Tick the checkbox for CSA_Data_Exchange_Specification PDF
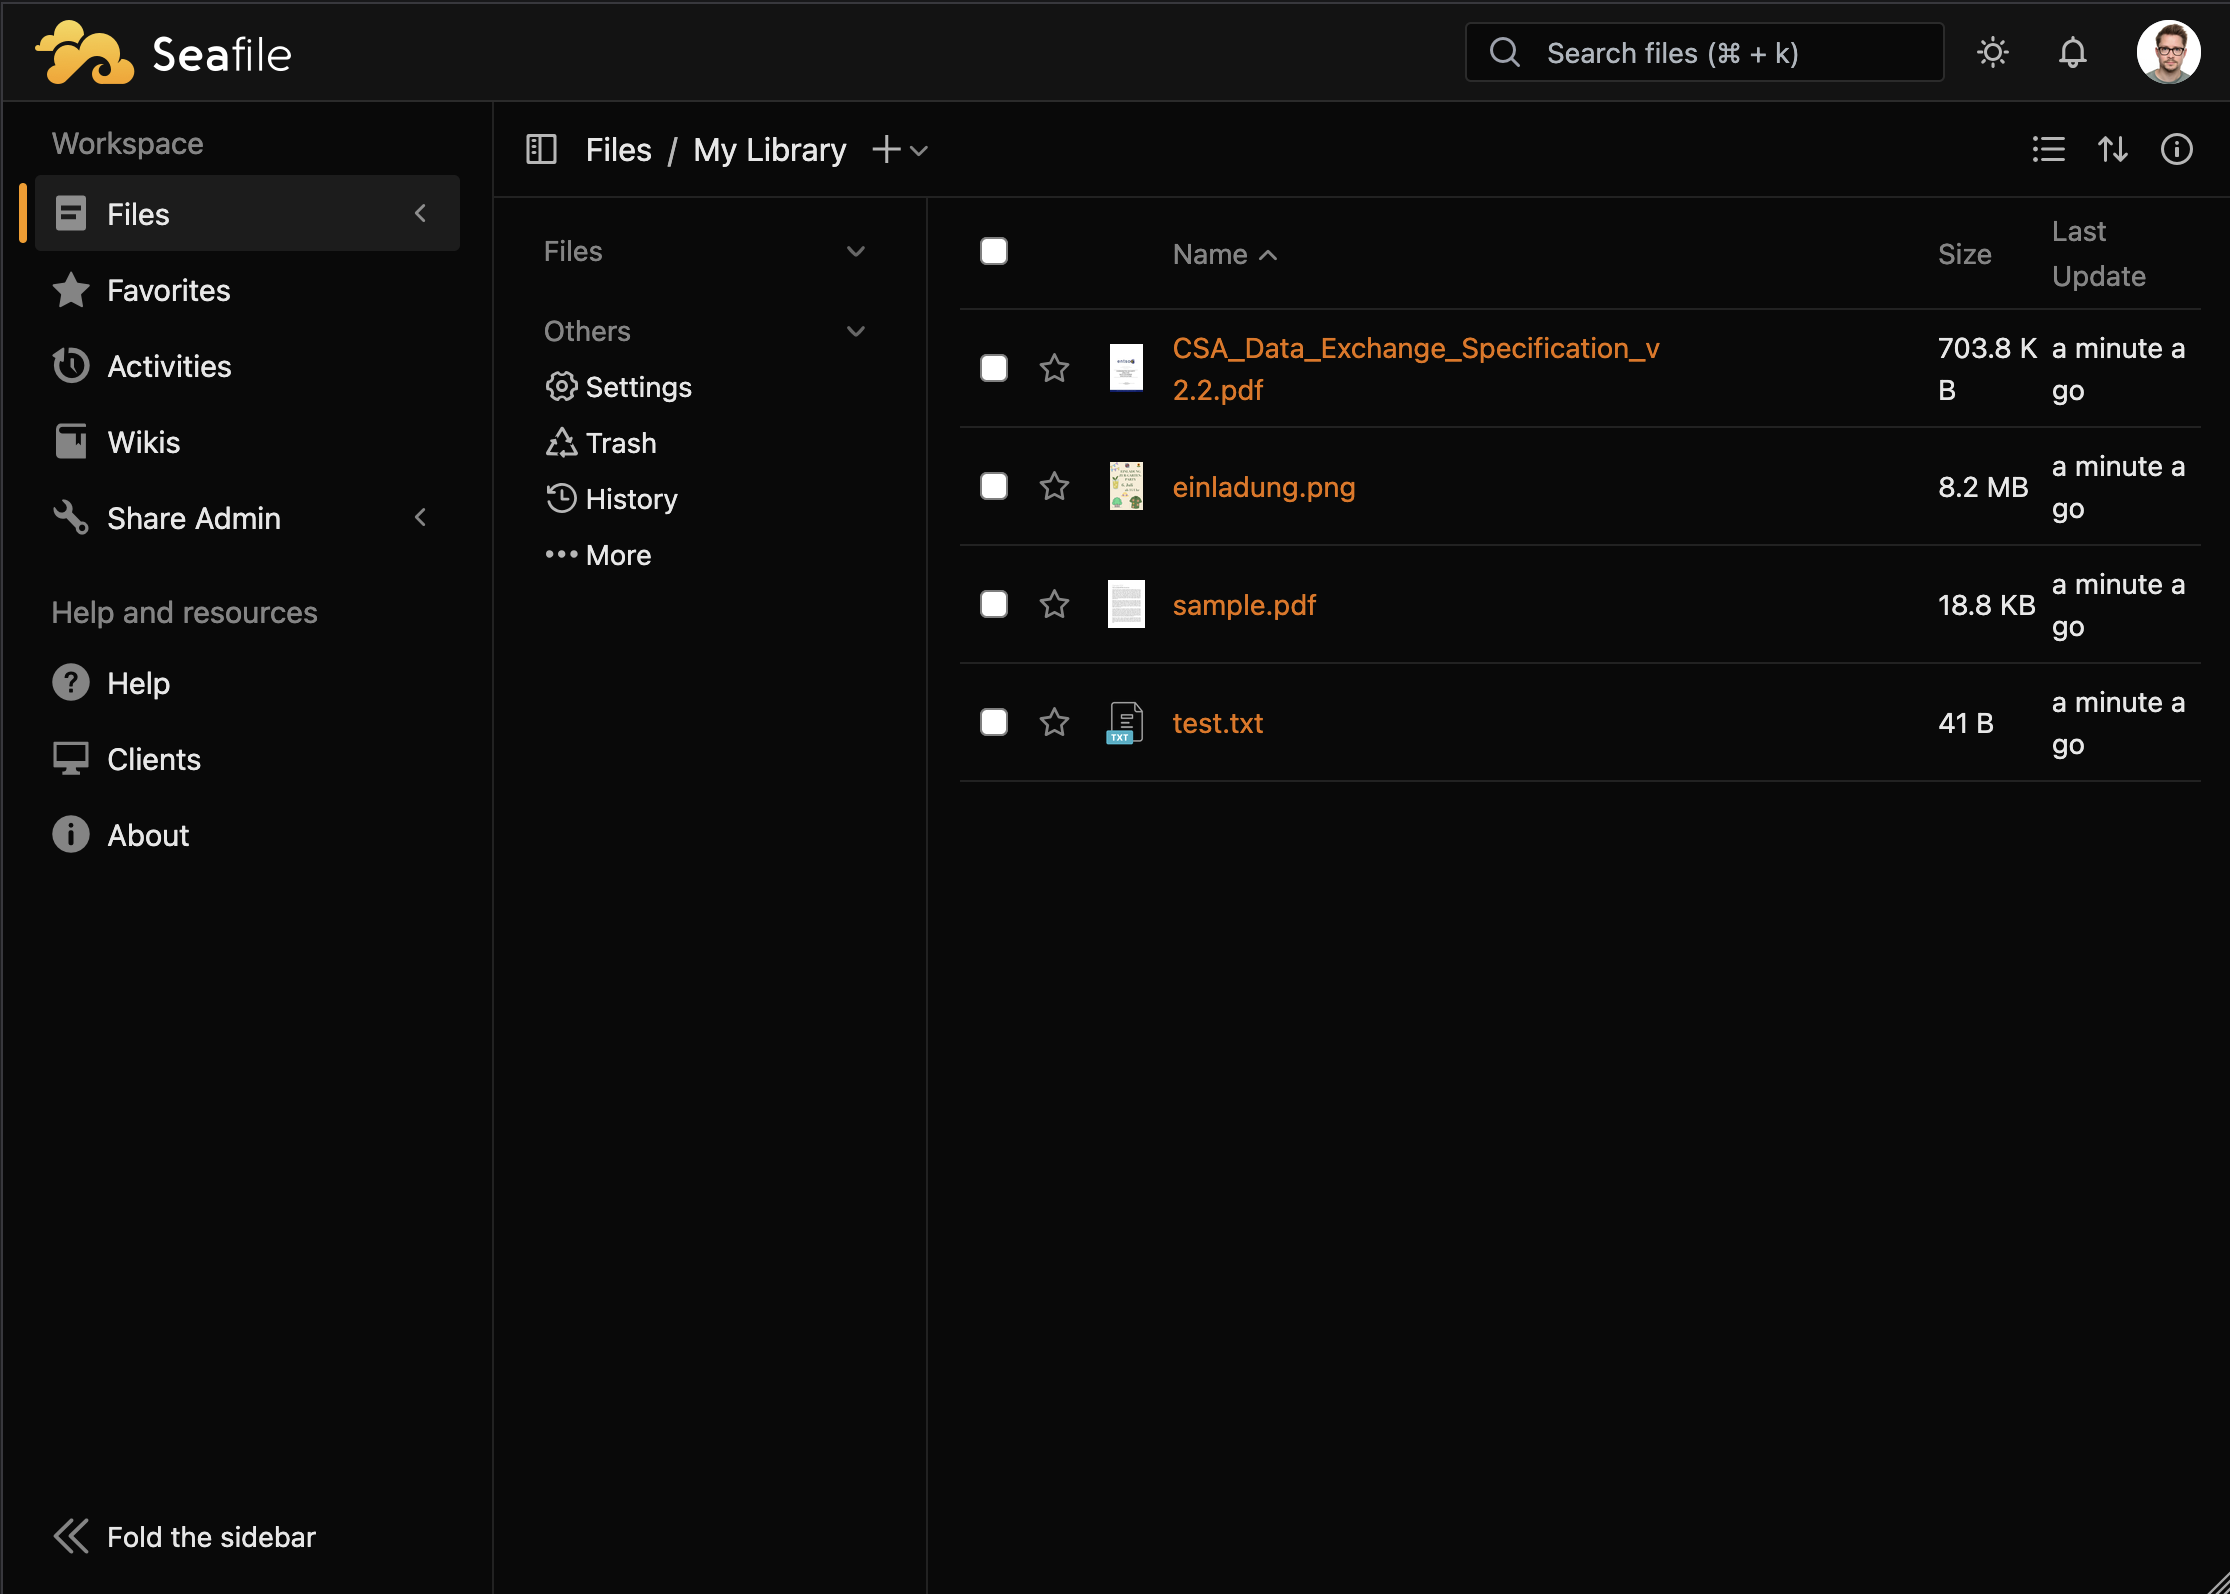This screenshot has height=1594, width=2230. point(993,368)
